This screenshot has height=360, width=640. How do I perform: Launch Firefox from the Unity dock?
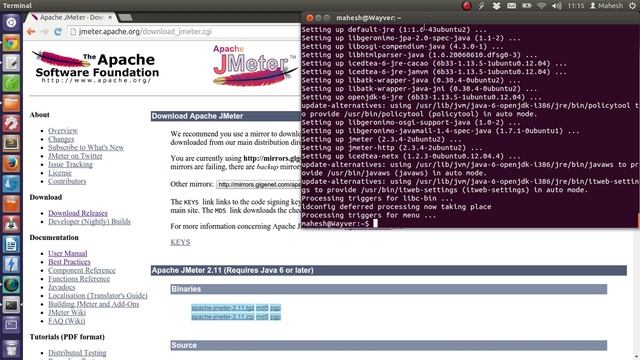pos(11,163)
